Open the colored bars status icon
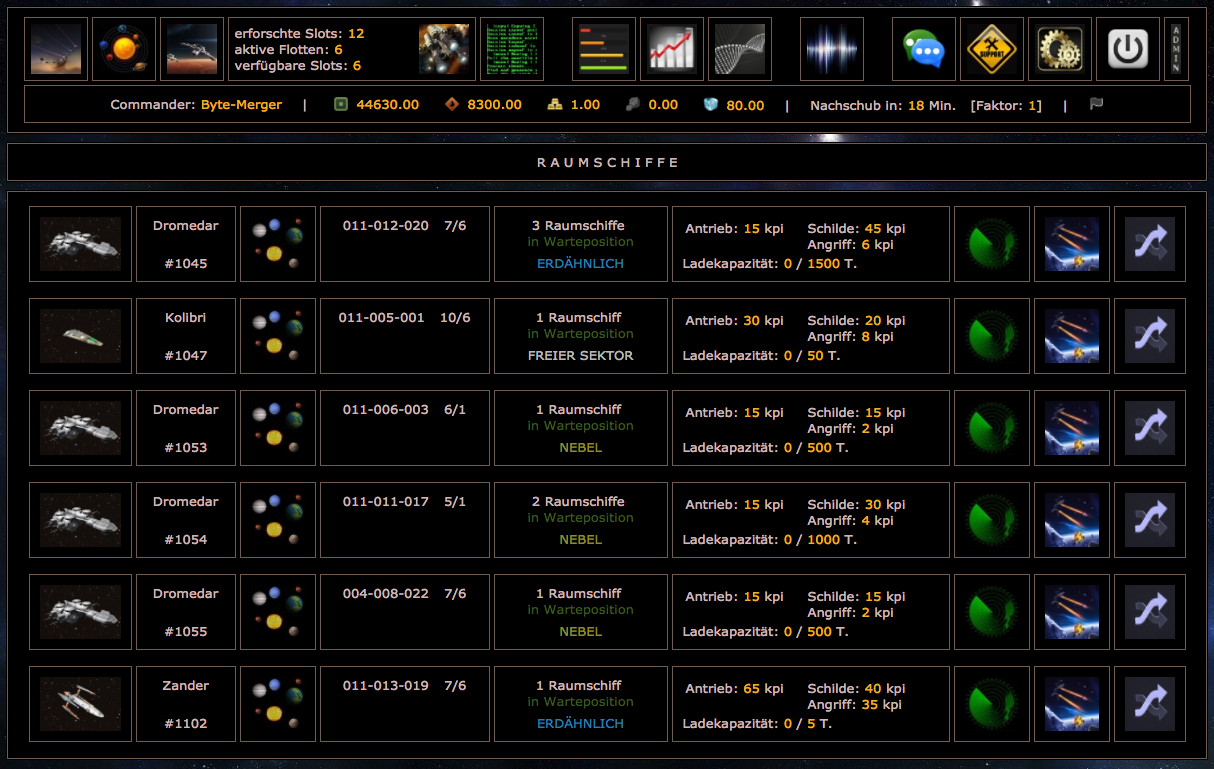This screenshot has height=769, width=1214. coord(604,49)
